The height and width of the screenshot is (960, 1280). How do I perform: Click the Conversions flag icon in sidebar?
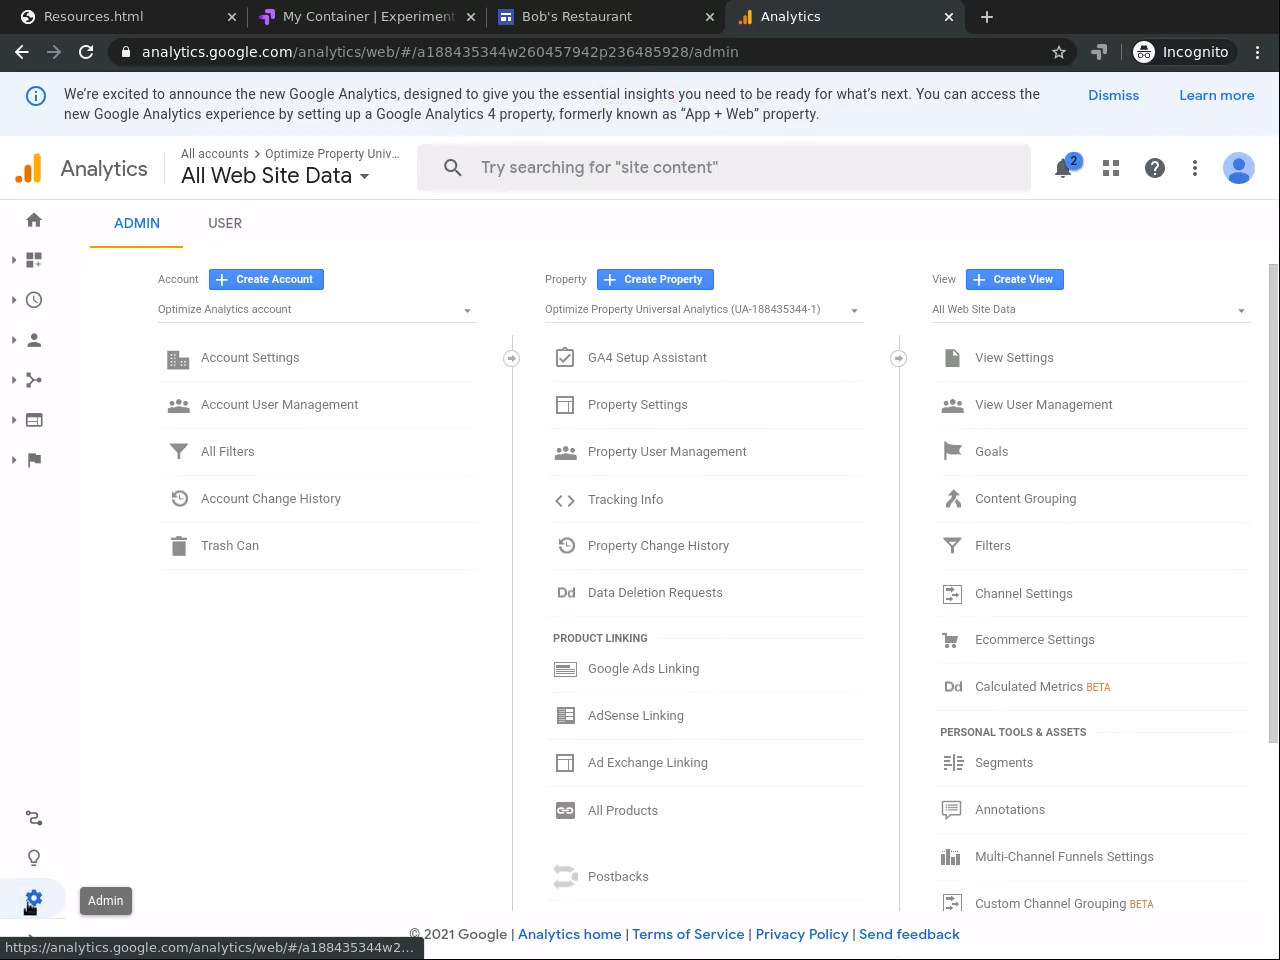pos(34,460)
